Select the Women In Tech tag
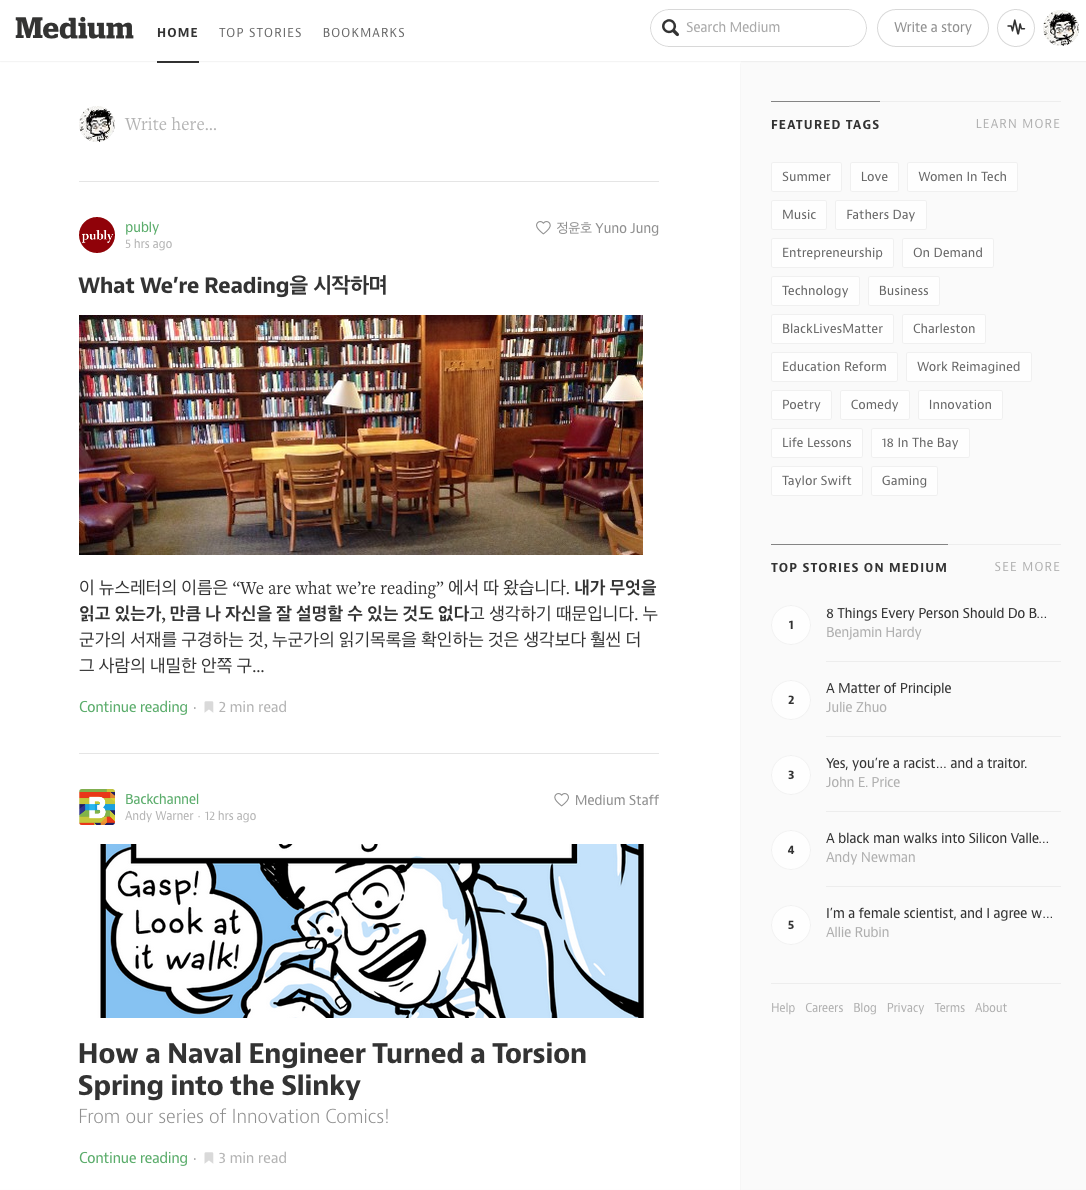This screenshot has width=1086, height=1190. point(962,177)
